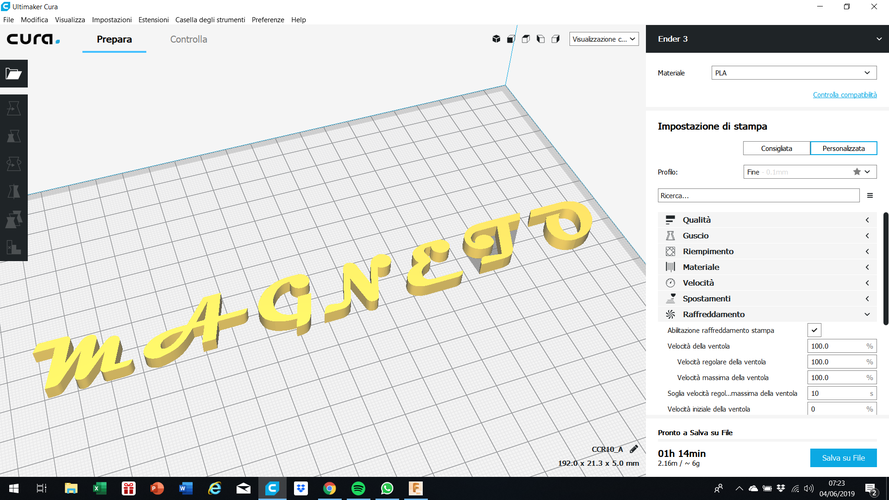The image size is (889, 500).
Task: Open the Profilo Fine dropdown
Action: tap(810, 172)
